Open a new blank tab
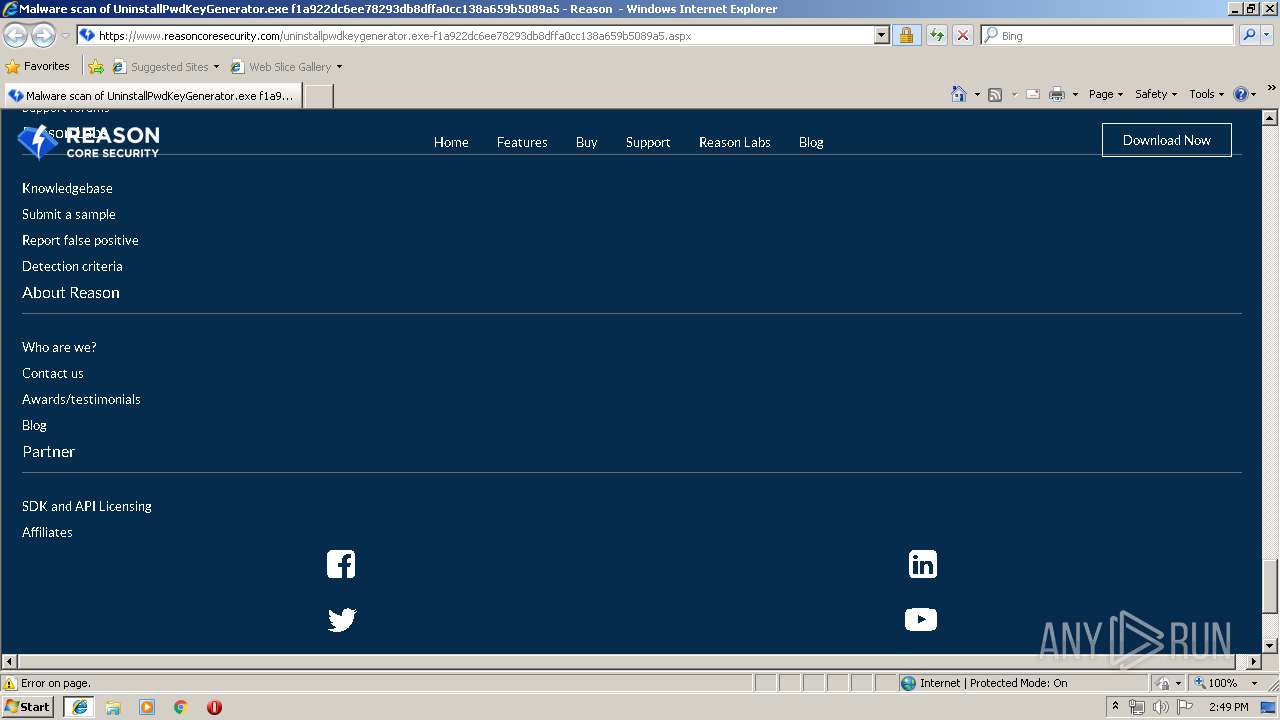This screenshot has width=1280, height=720. pyautogui.click(x=318, y=96)
